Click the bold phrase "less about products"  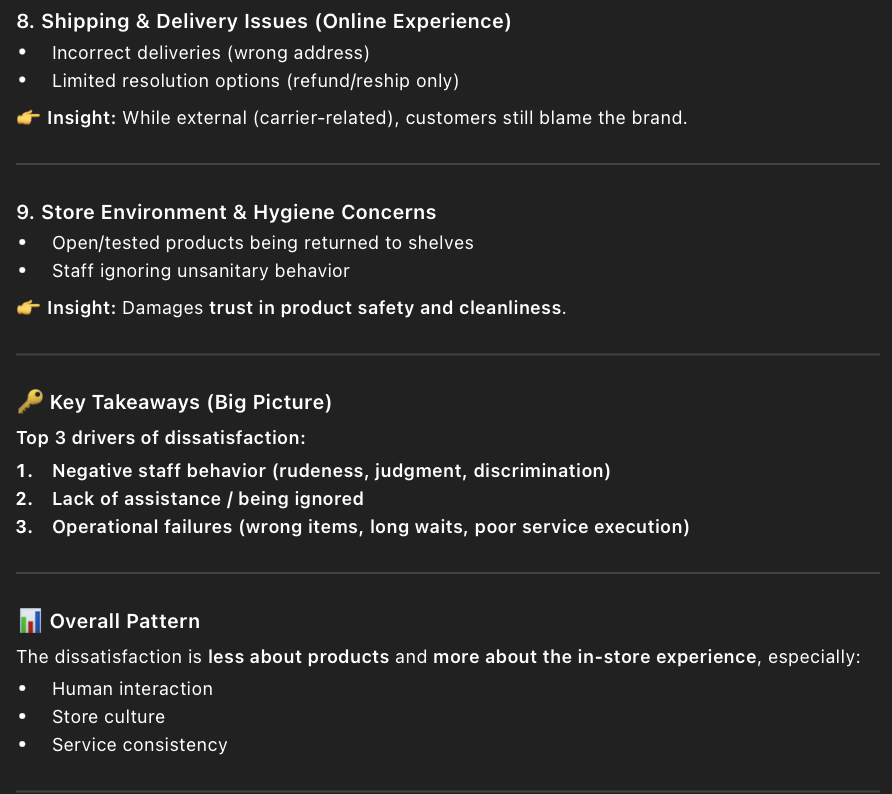[298, 657]
